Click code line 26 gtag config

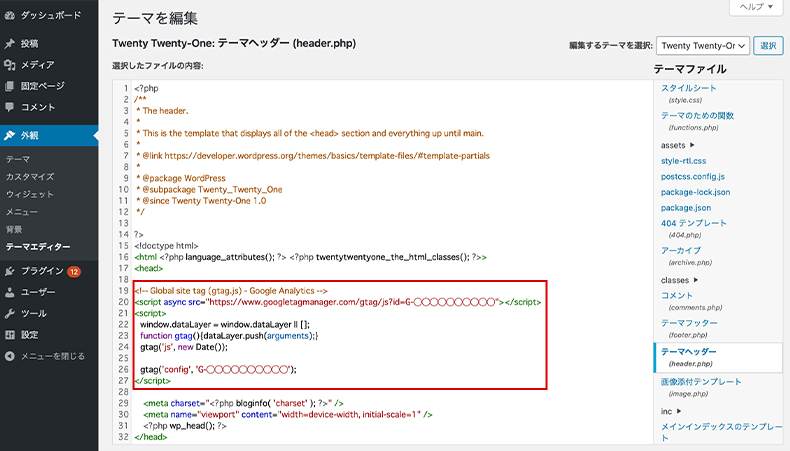[218, 370]
